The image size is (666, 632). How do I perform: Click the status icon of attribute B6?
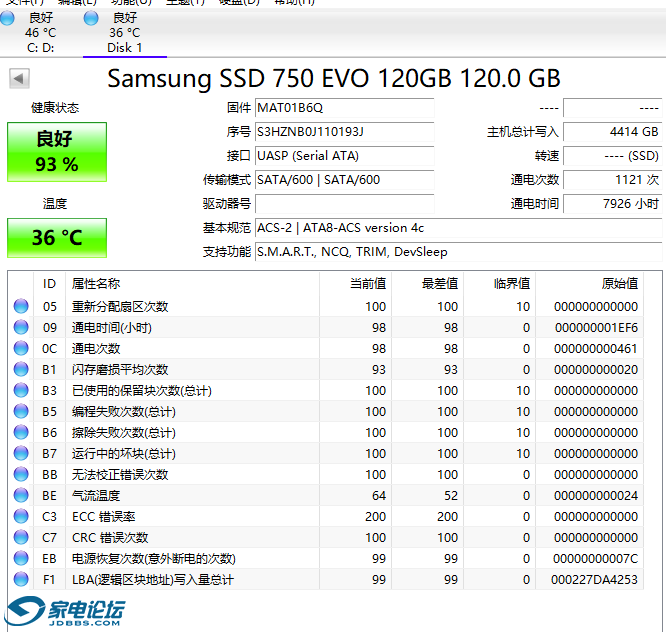point(21,432)
